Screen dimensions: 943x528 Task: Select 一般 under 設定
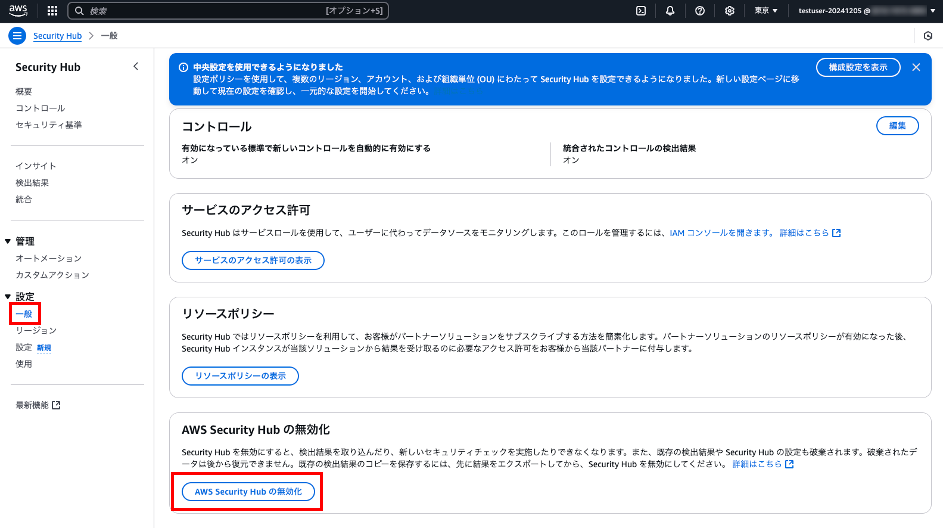coord(23,314)
